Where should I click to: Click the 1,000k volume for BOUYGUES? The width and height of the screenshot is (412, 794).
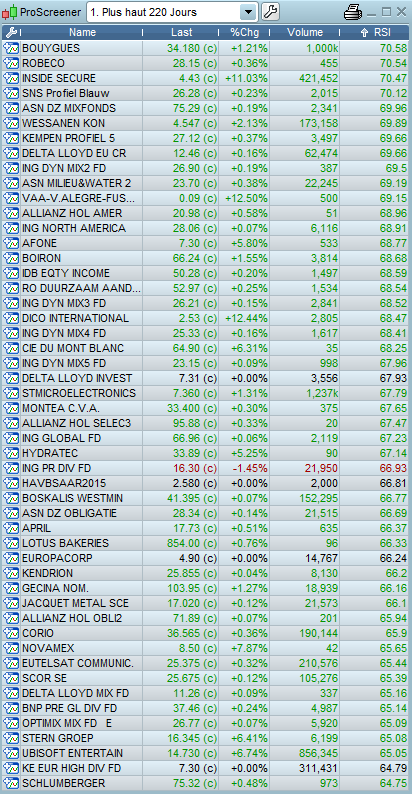click(321, 49)
